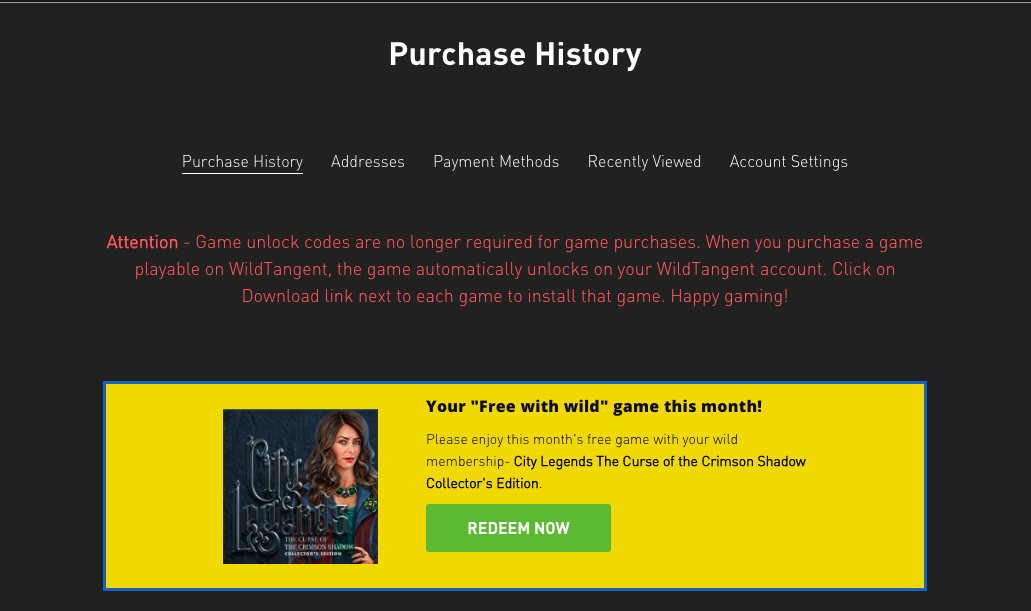Click the "membership-" word in the banner

[x=468, y=462]
